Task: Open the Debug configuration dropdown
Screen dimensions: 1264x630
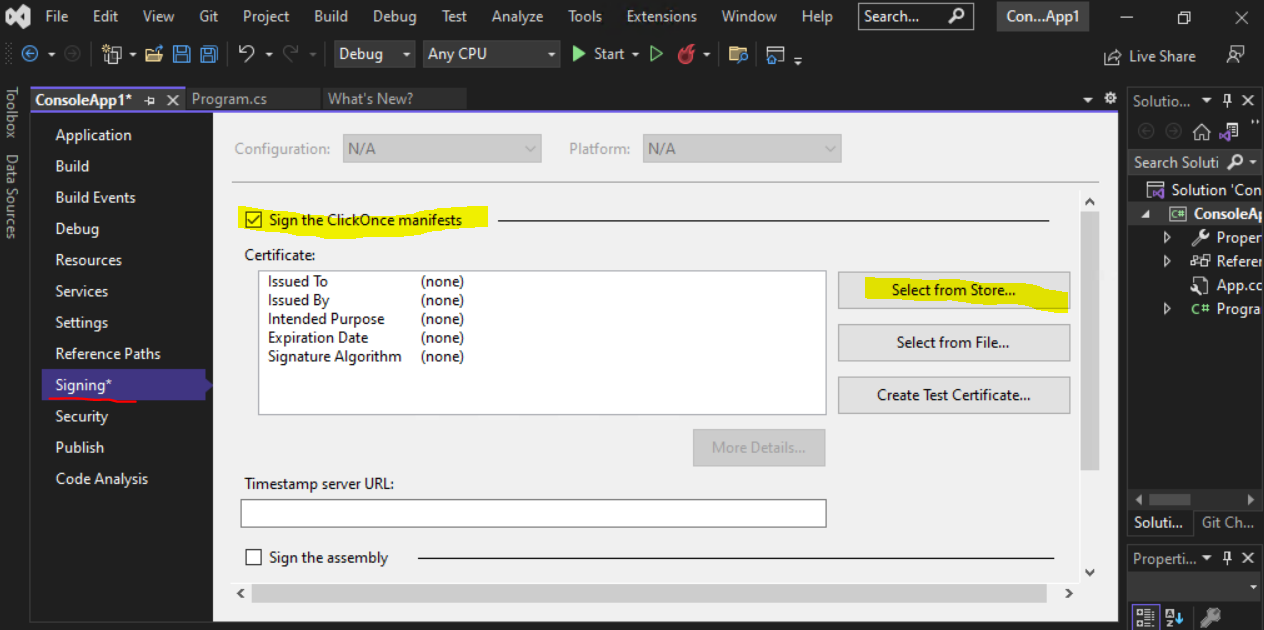Action: coord(374,54)
